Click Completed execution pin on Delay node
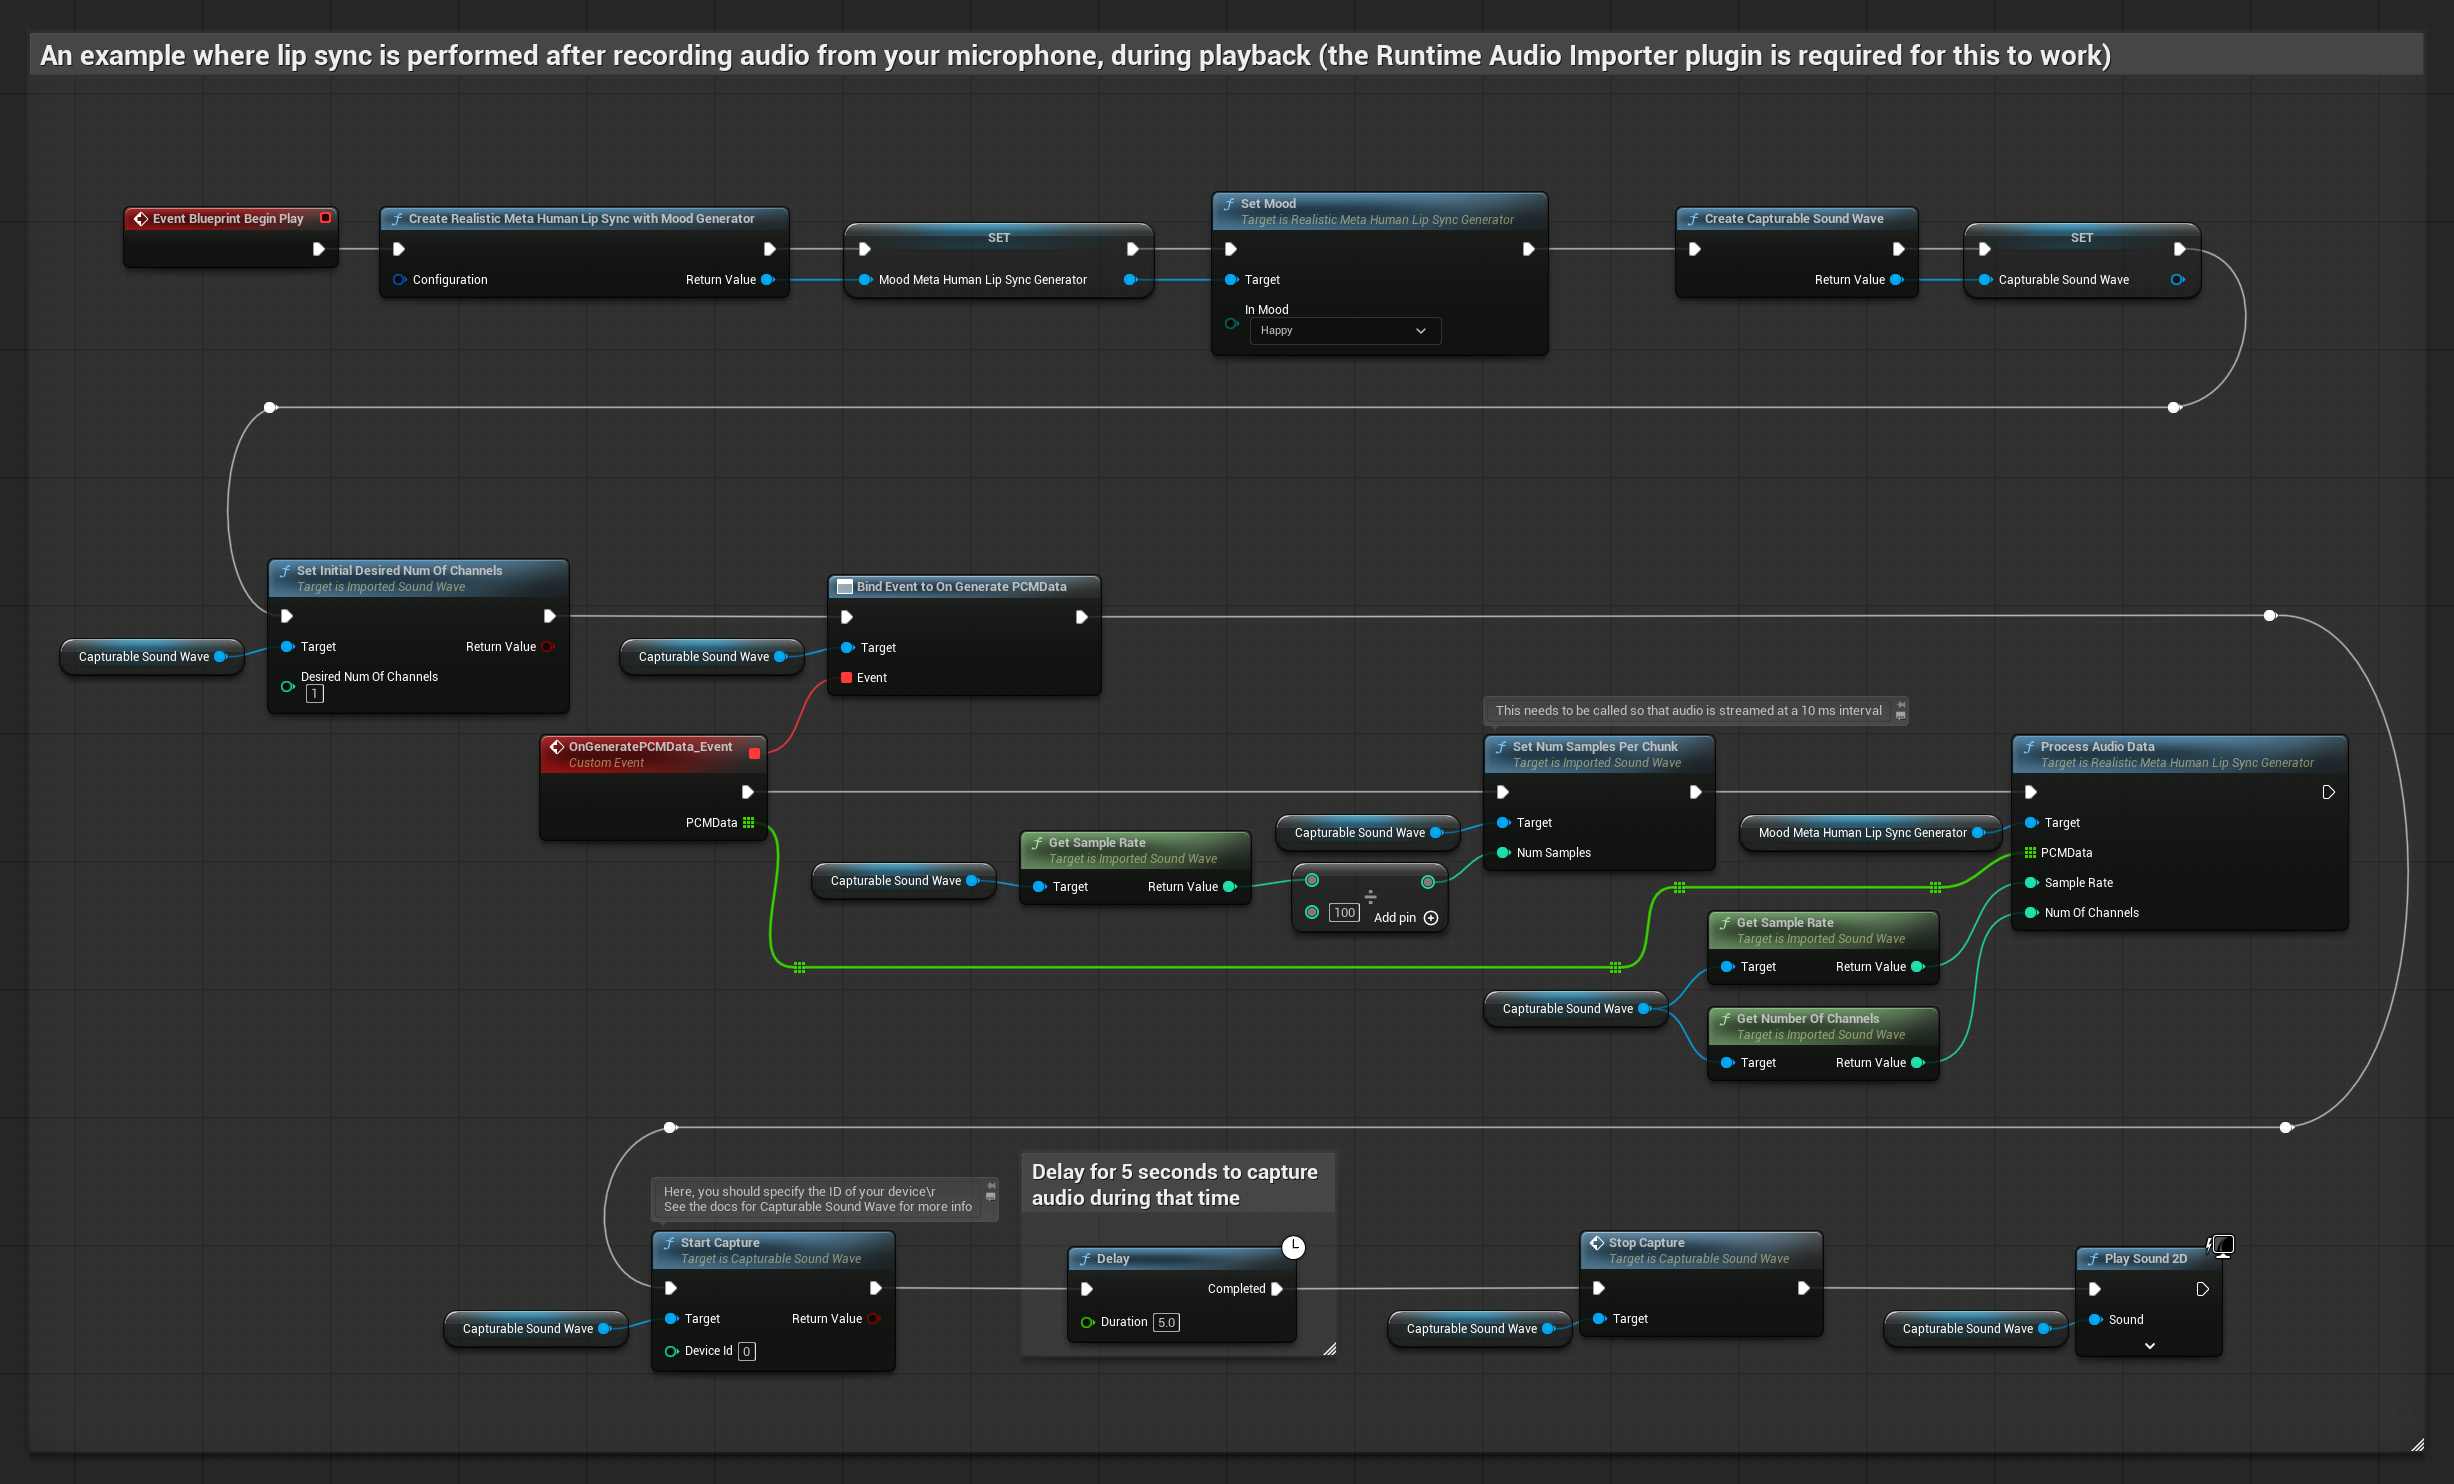The width and height of the screenshot is (2454, 1484). coord(1277,1289)
